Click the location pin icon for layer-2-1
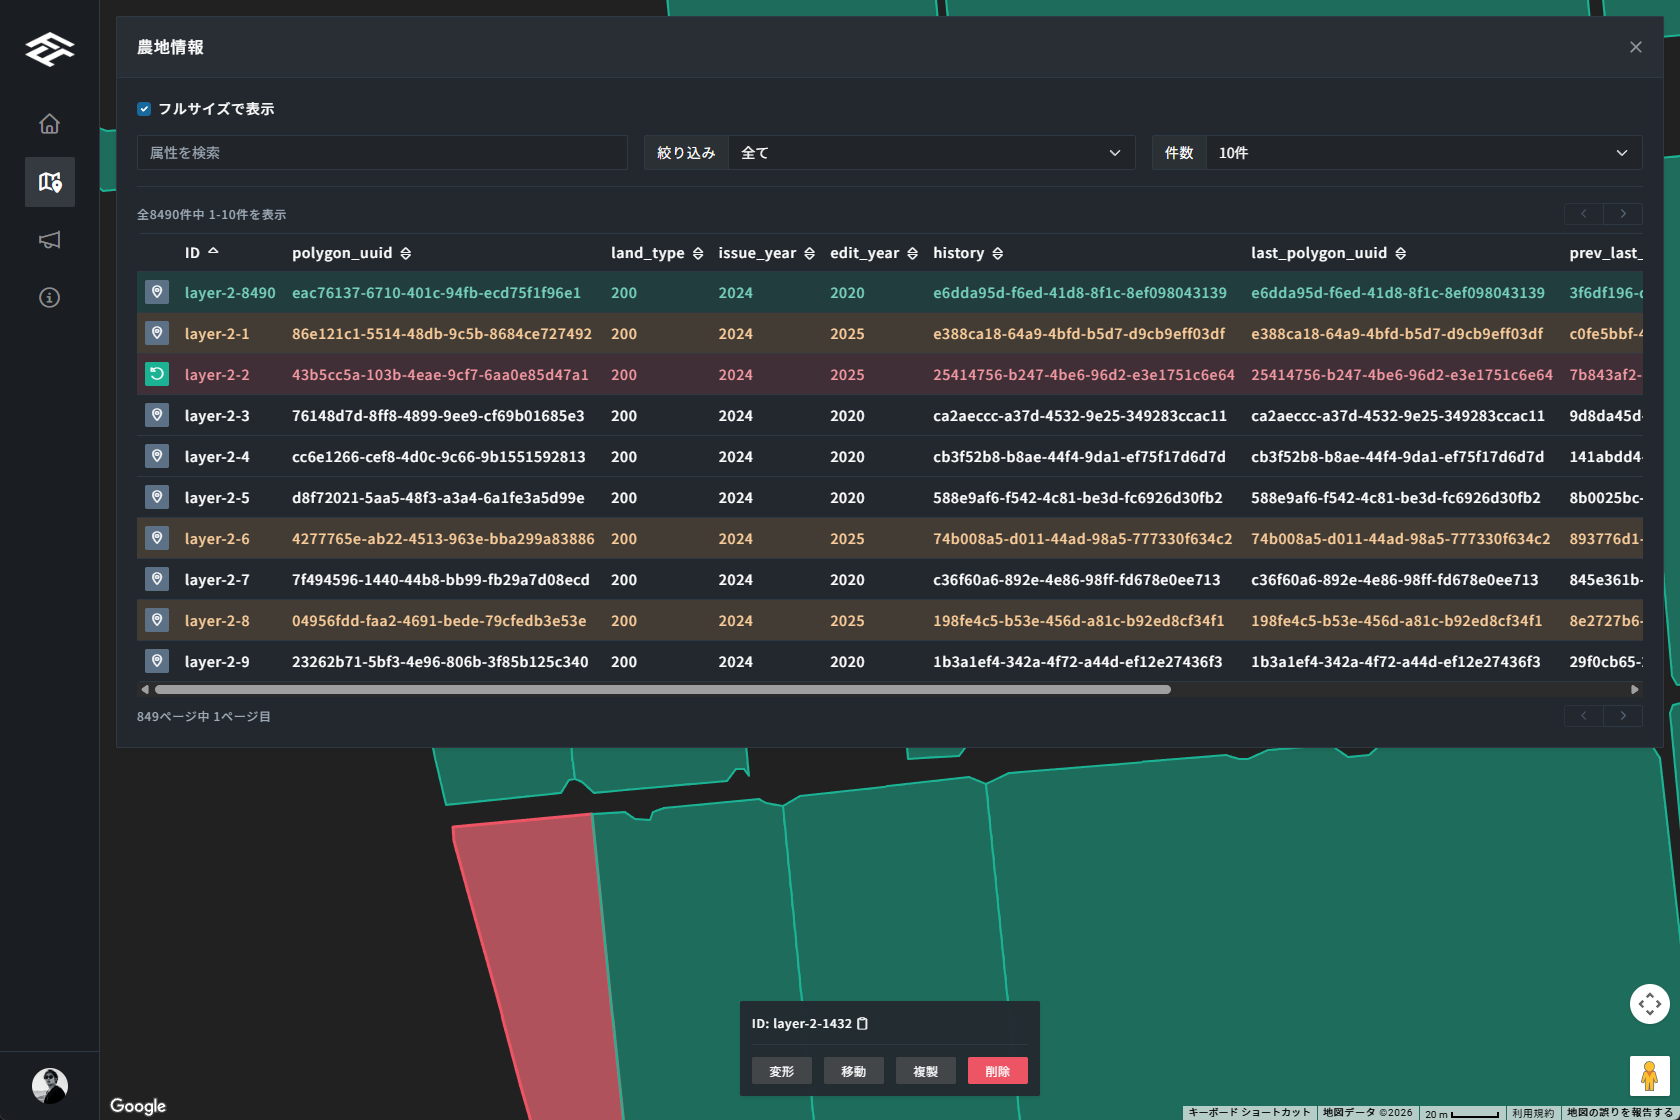This screenshot has width=1680, height=1120. point(157,333)
